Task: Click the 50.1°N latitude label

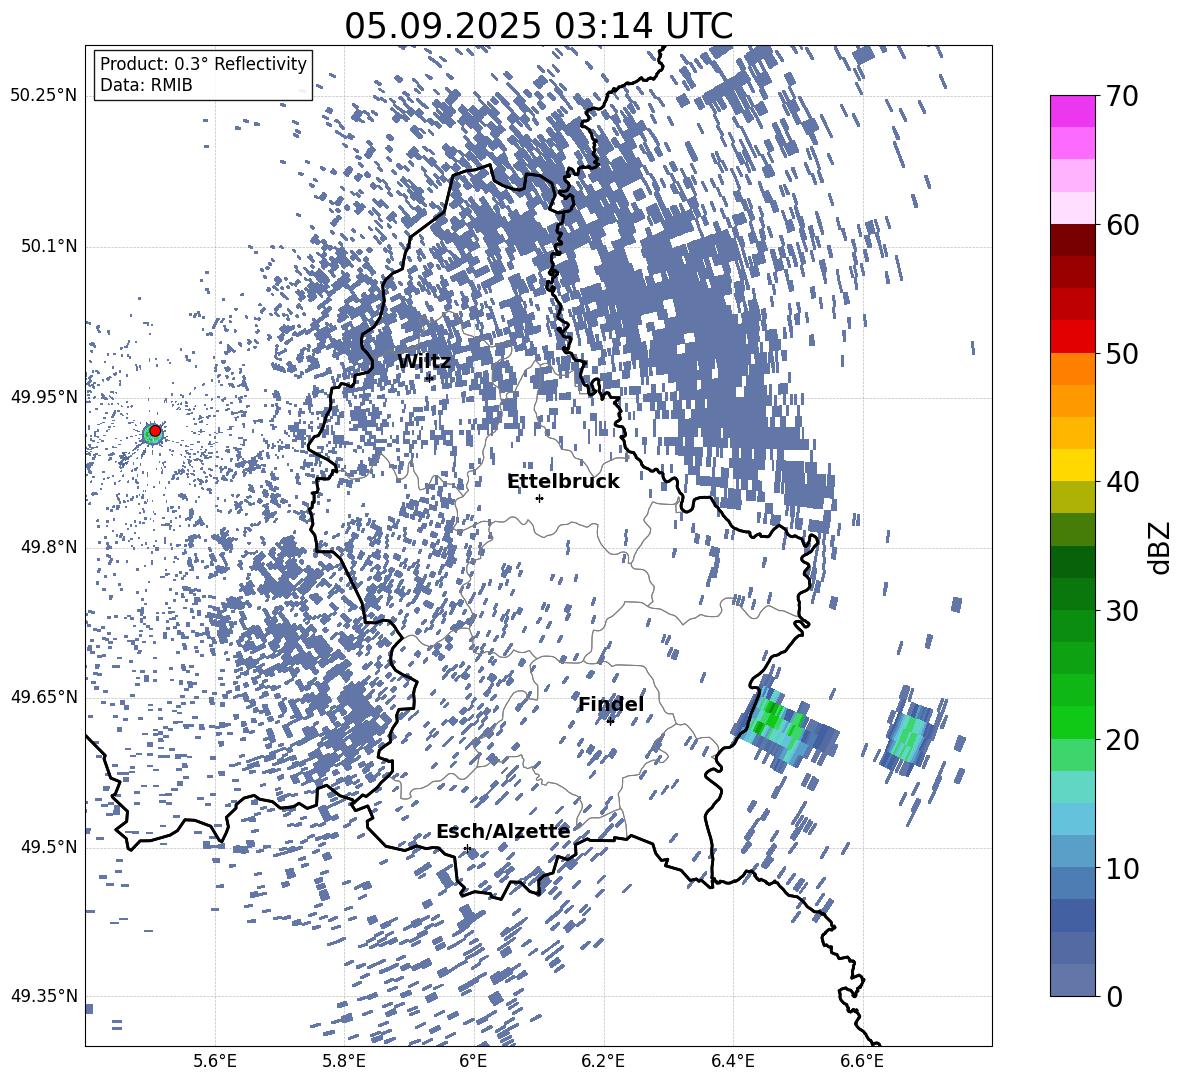Action: pyautogui.click(x=49, y=246)
